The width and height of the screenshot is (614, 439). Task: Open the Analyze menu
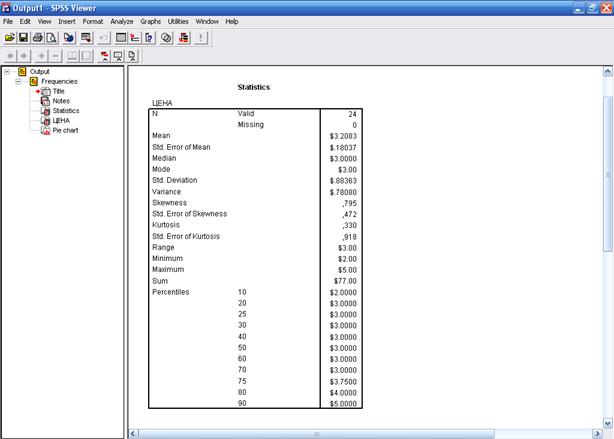click(x=121, y=21)
